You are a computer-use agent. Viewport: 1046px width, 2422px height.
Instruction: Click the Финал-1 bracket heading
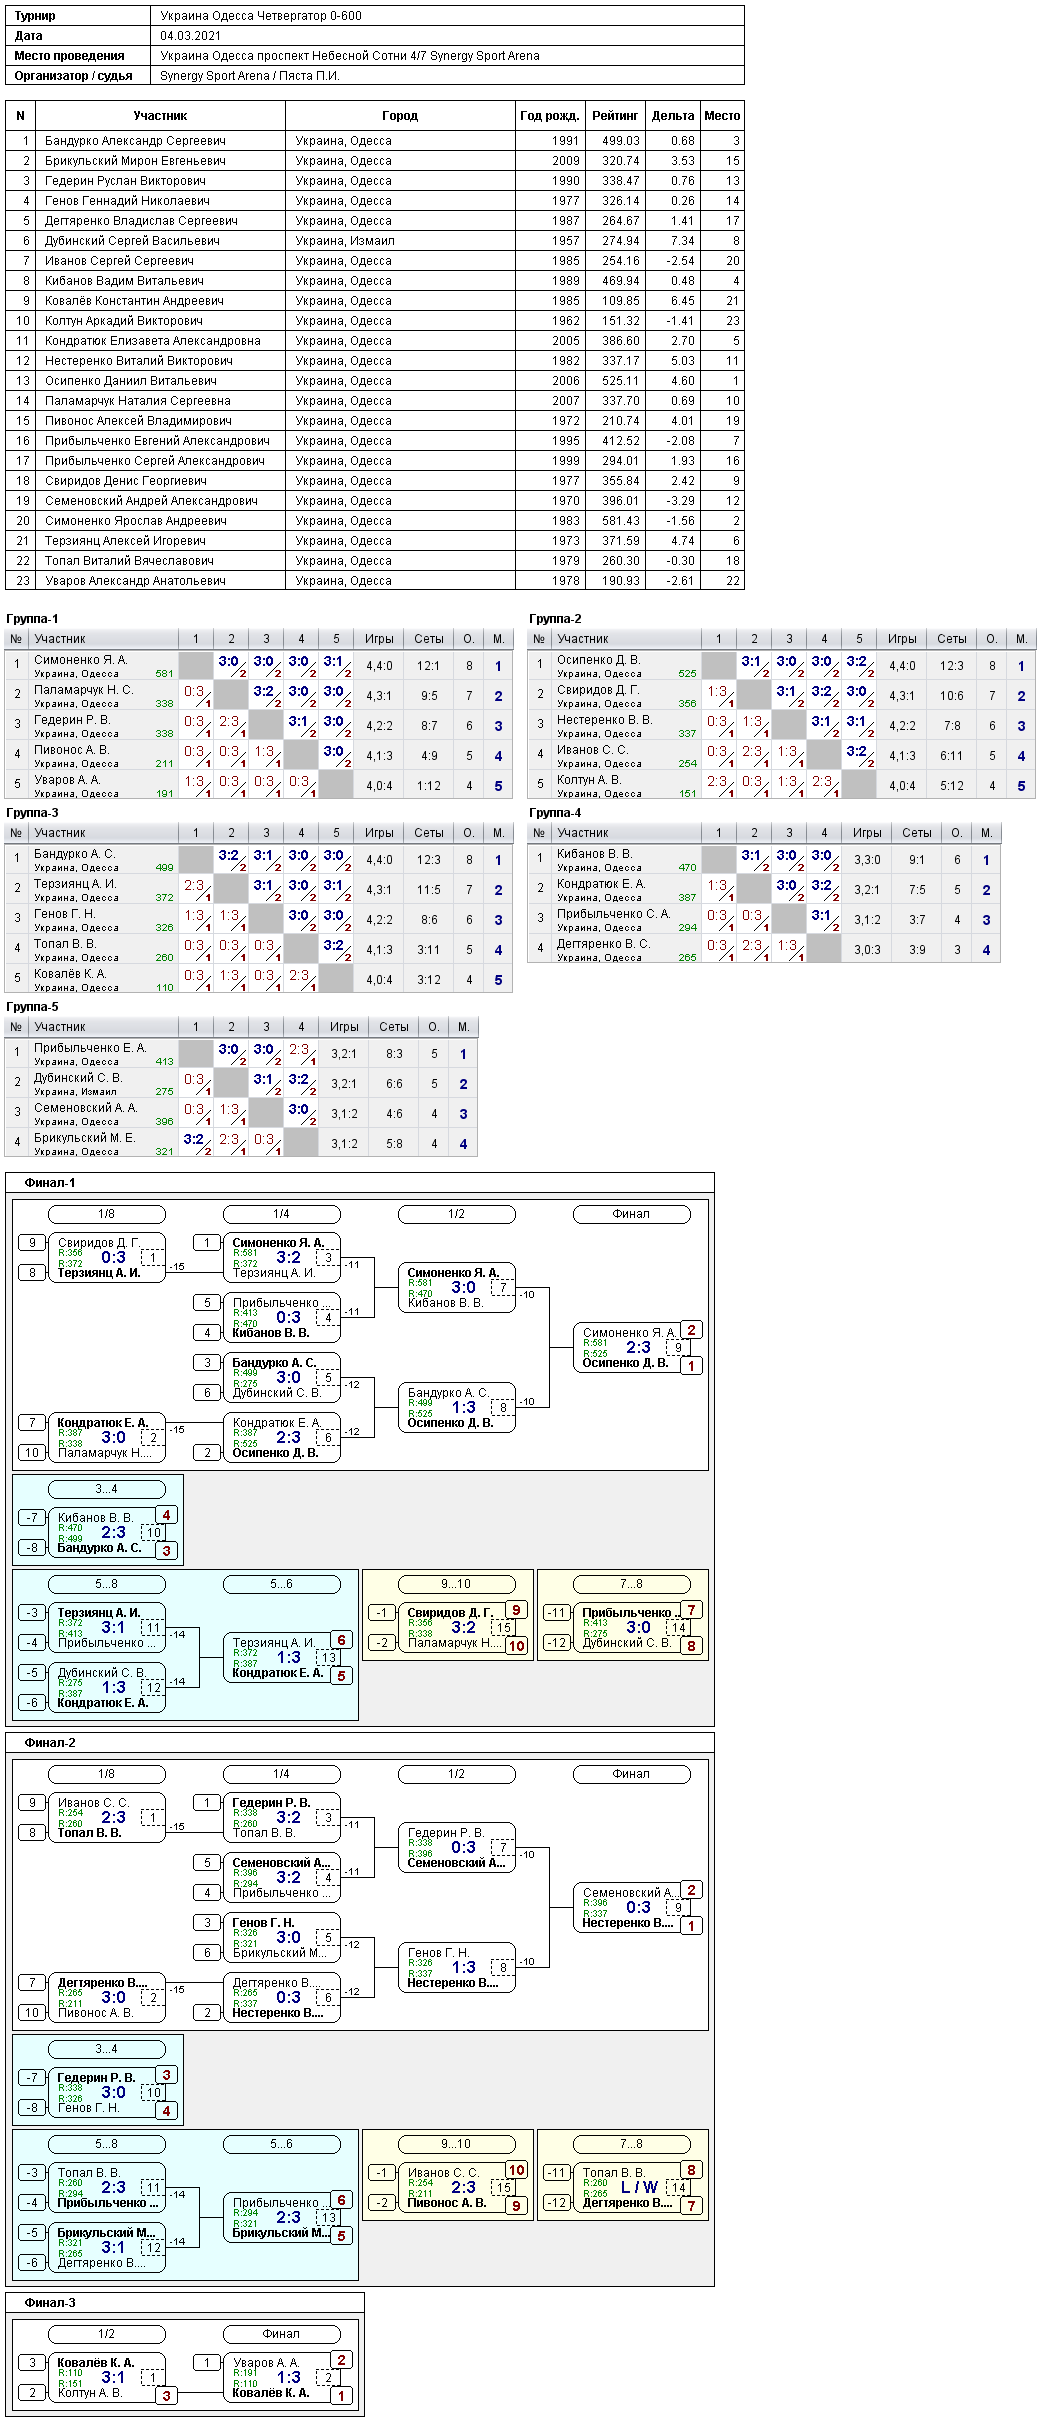50,1183
